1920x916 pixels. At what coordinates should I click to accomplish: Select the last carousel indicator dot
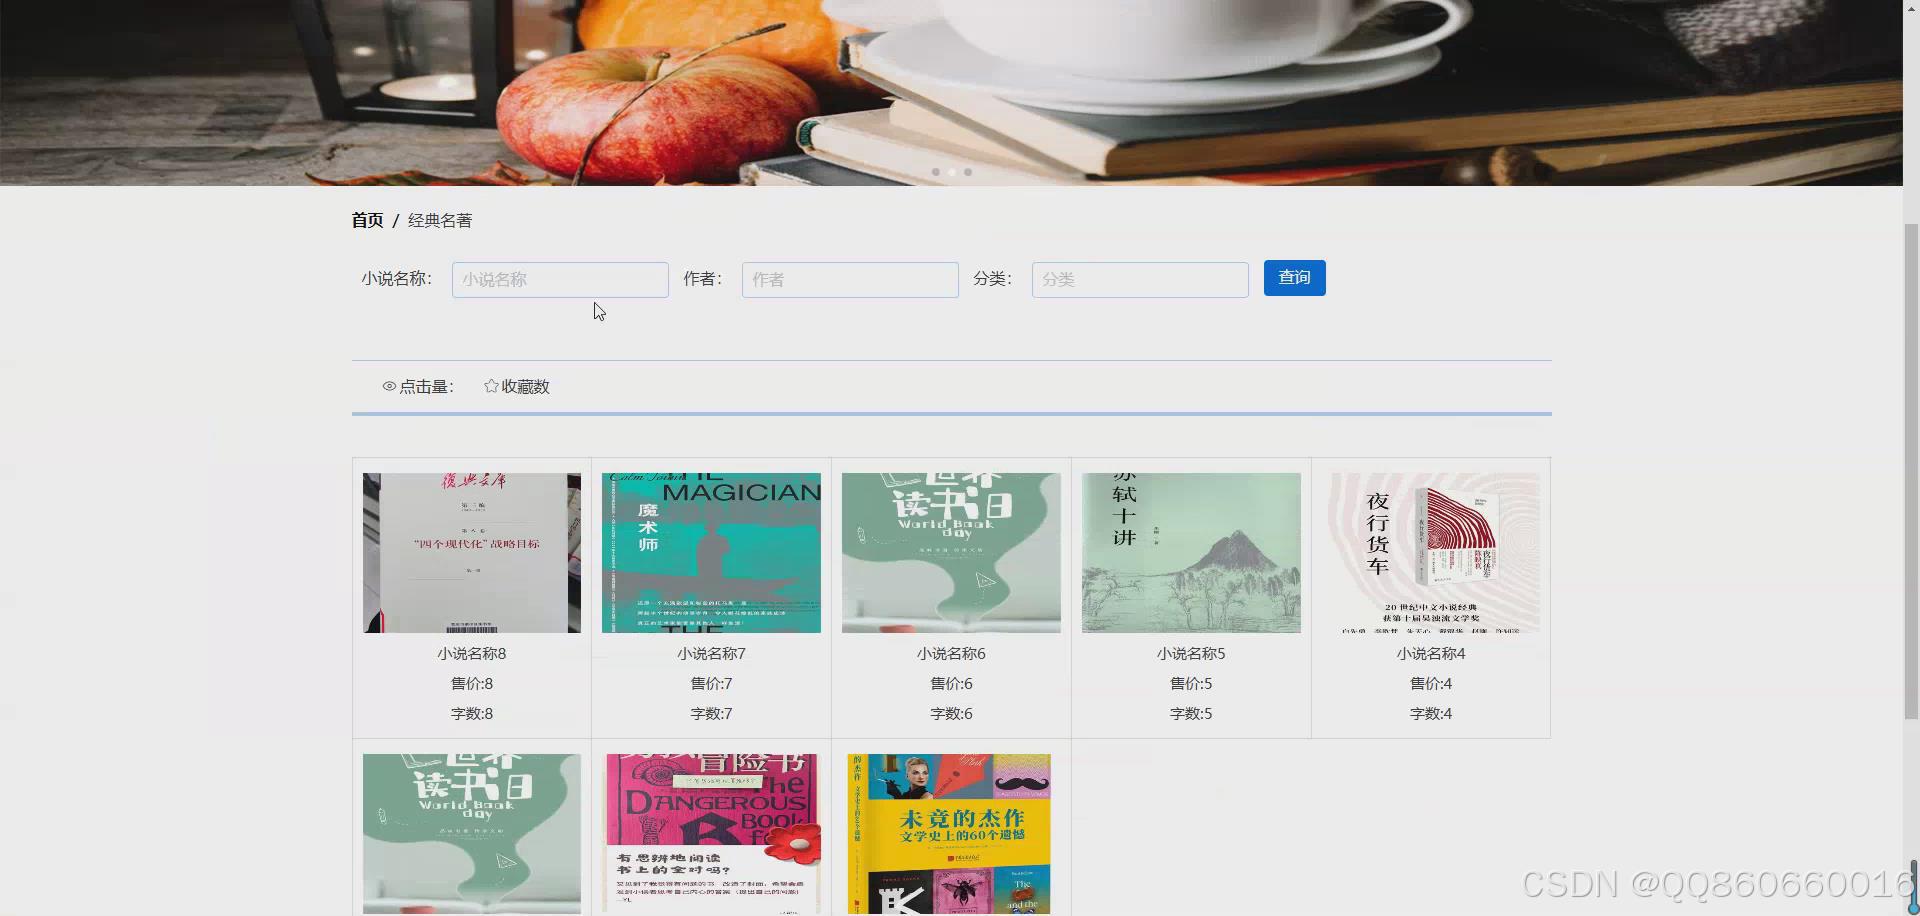(968, 172)
